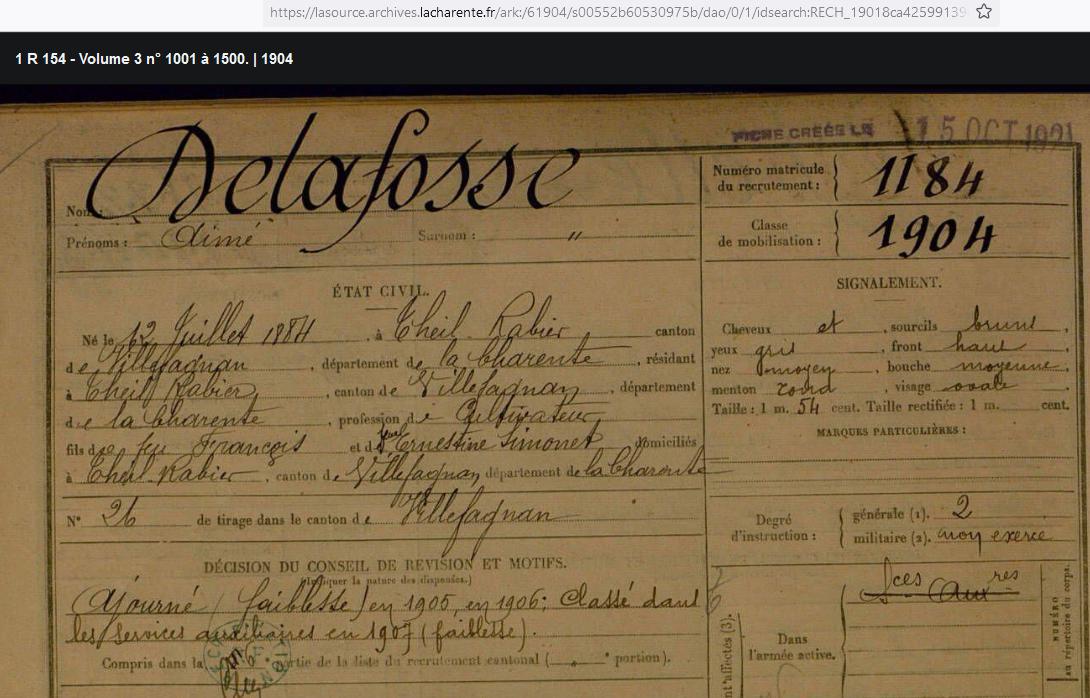Viewport: 1090px width, 698px height.
Task: Click the first name Aimé
Action: pyautogui.click(x=207, y=238)
